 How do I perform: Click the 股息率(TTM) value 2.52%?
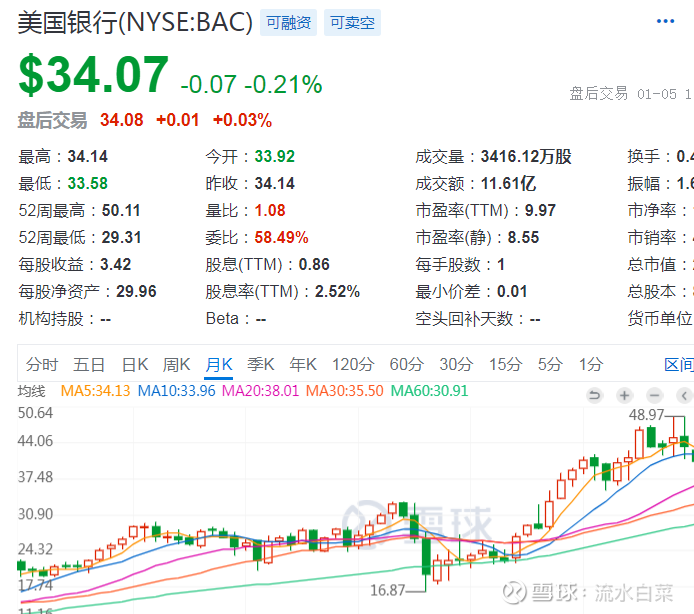coord(337,291)
